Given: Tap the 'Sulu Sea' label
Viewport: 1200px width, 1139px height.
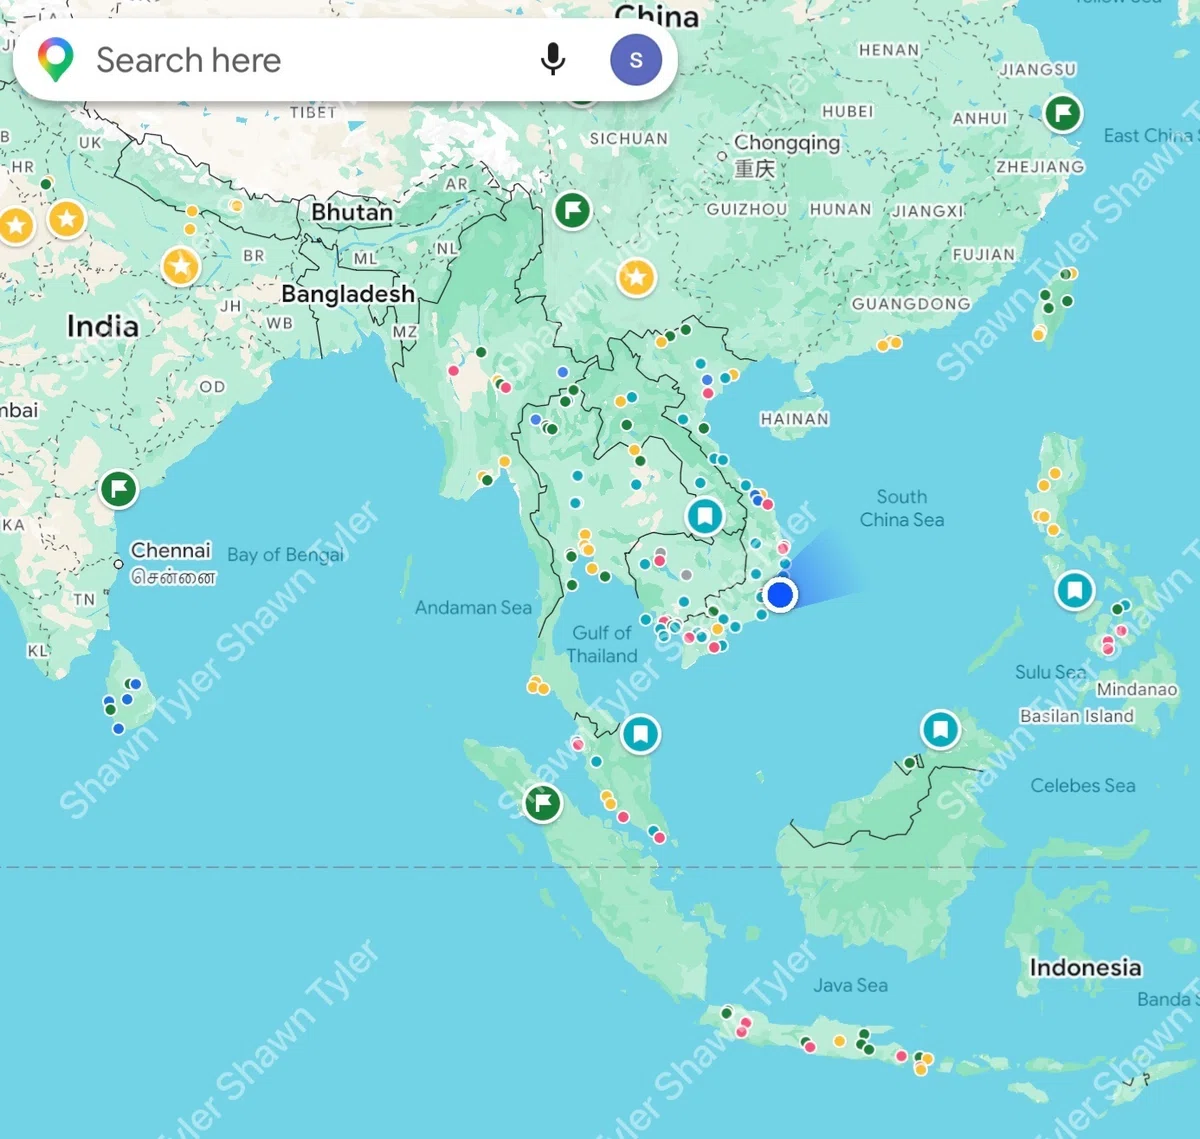Looking at the screenshot, I should 1050,672.
